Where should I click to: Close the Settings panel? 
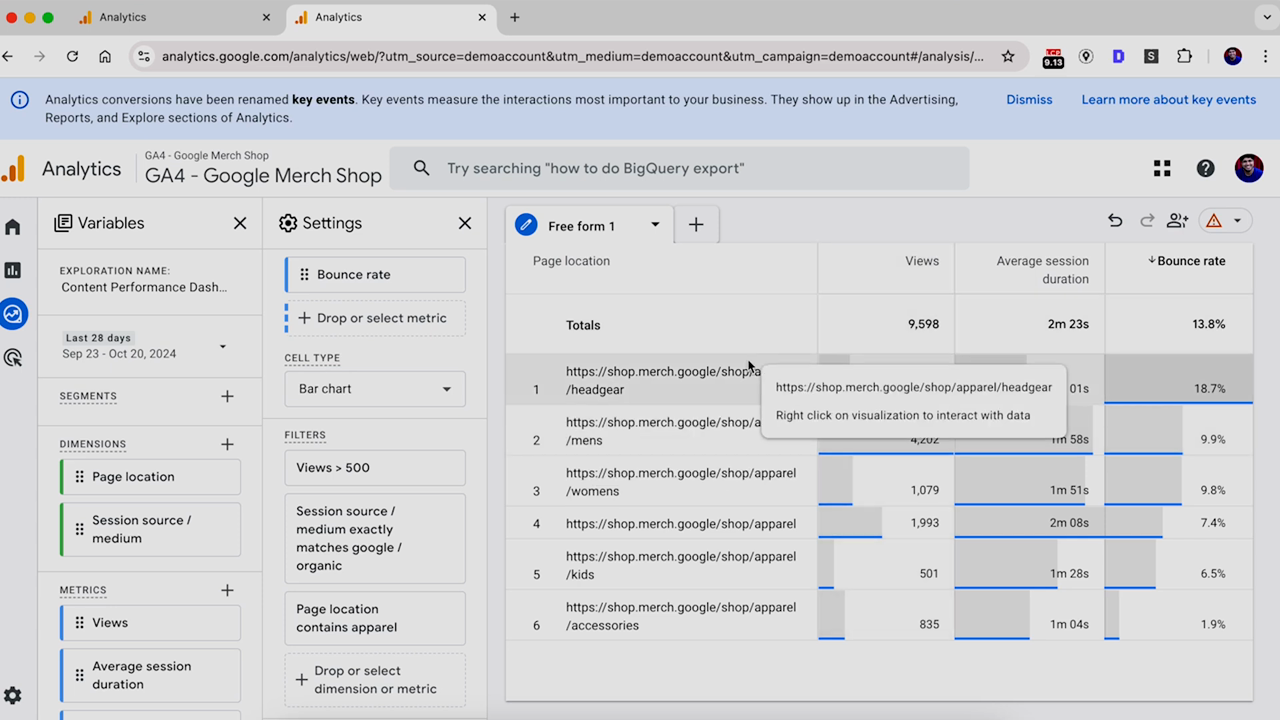(465, 223)
